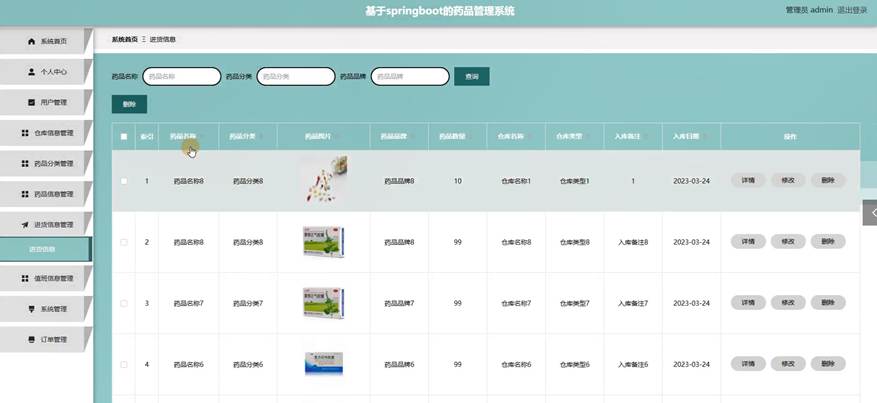Image resolution: width=877 pixels, height=403 pixels.
Task: Click the 入库备注8 cell
Action: [x=633, y=242]
